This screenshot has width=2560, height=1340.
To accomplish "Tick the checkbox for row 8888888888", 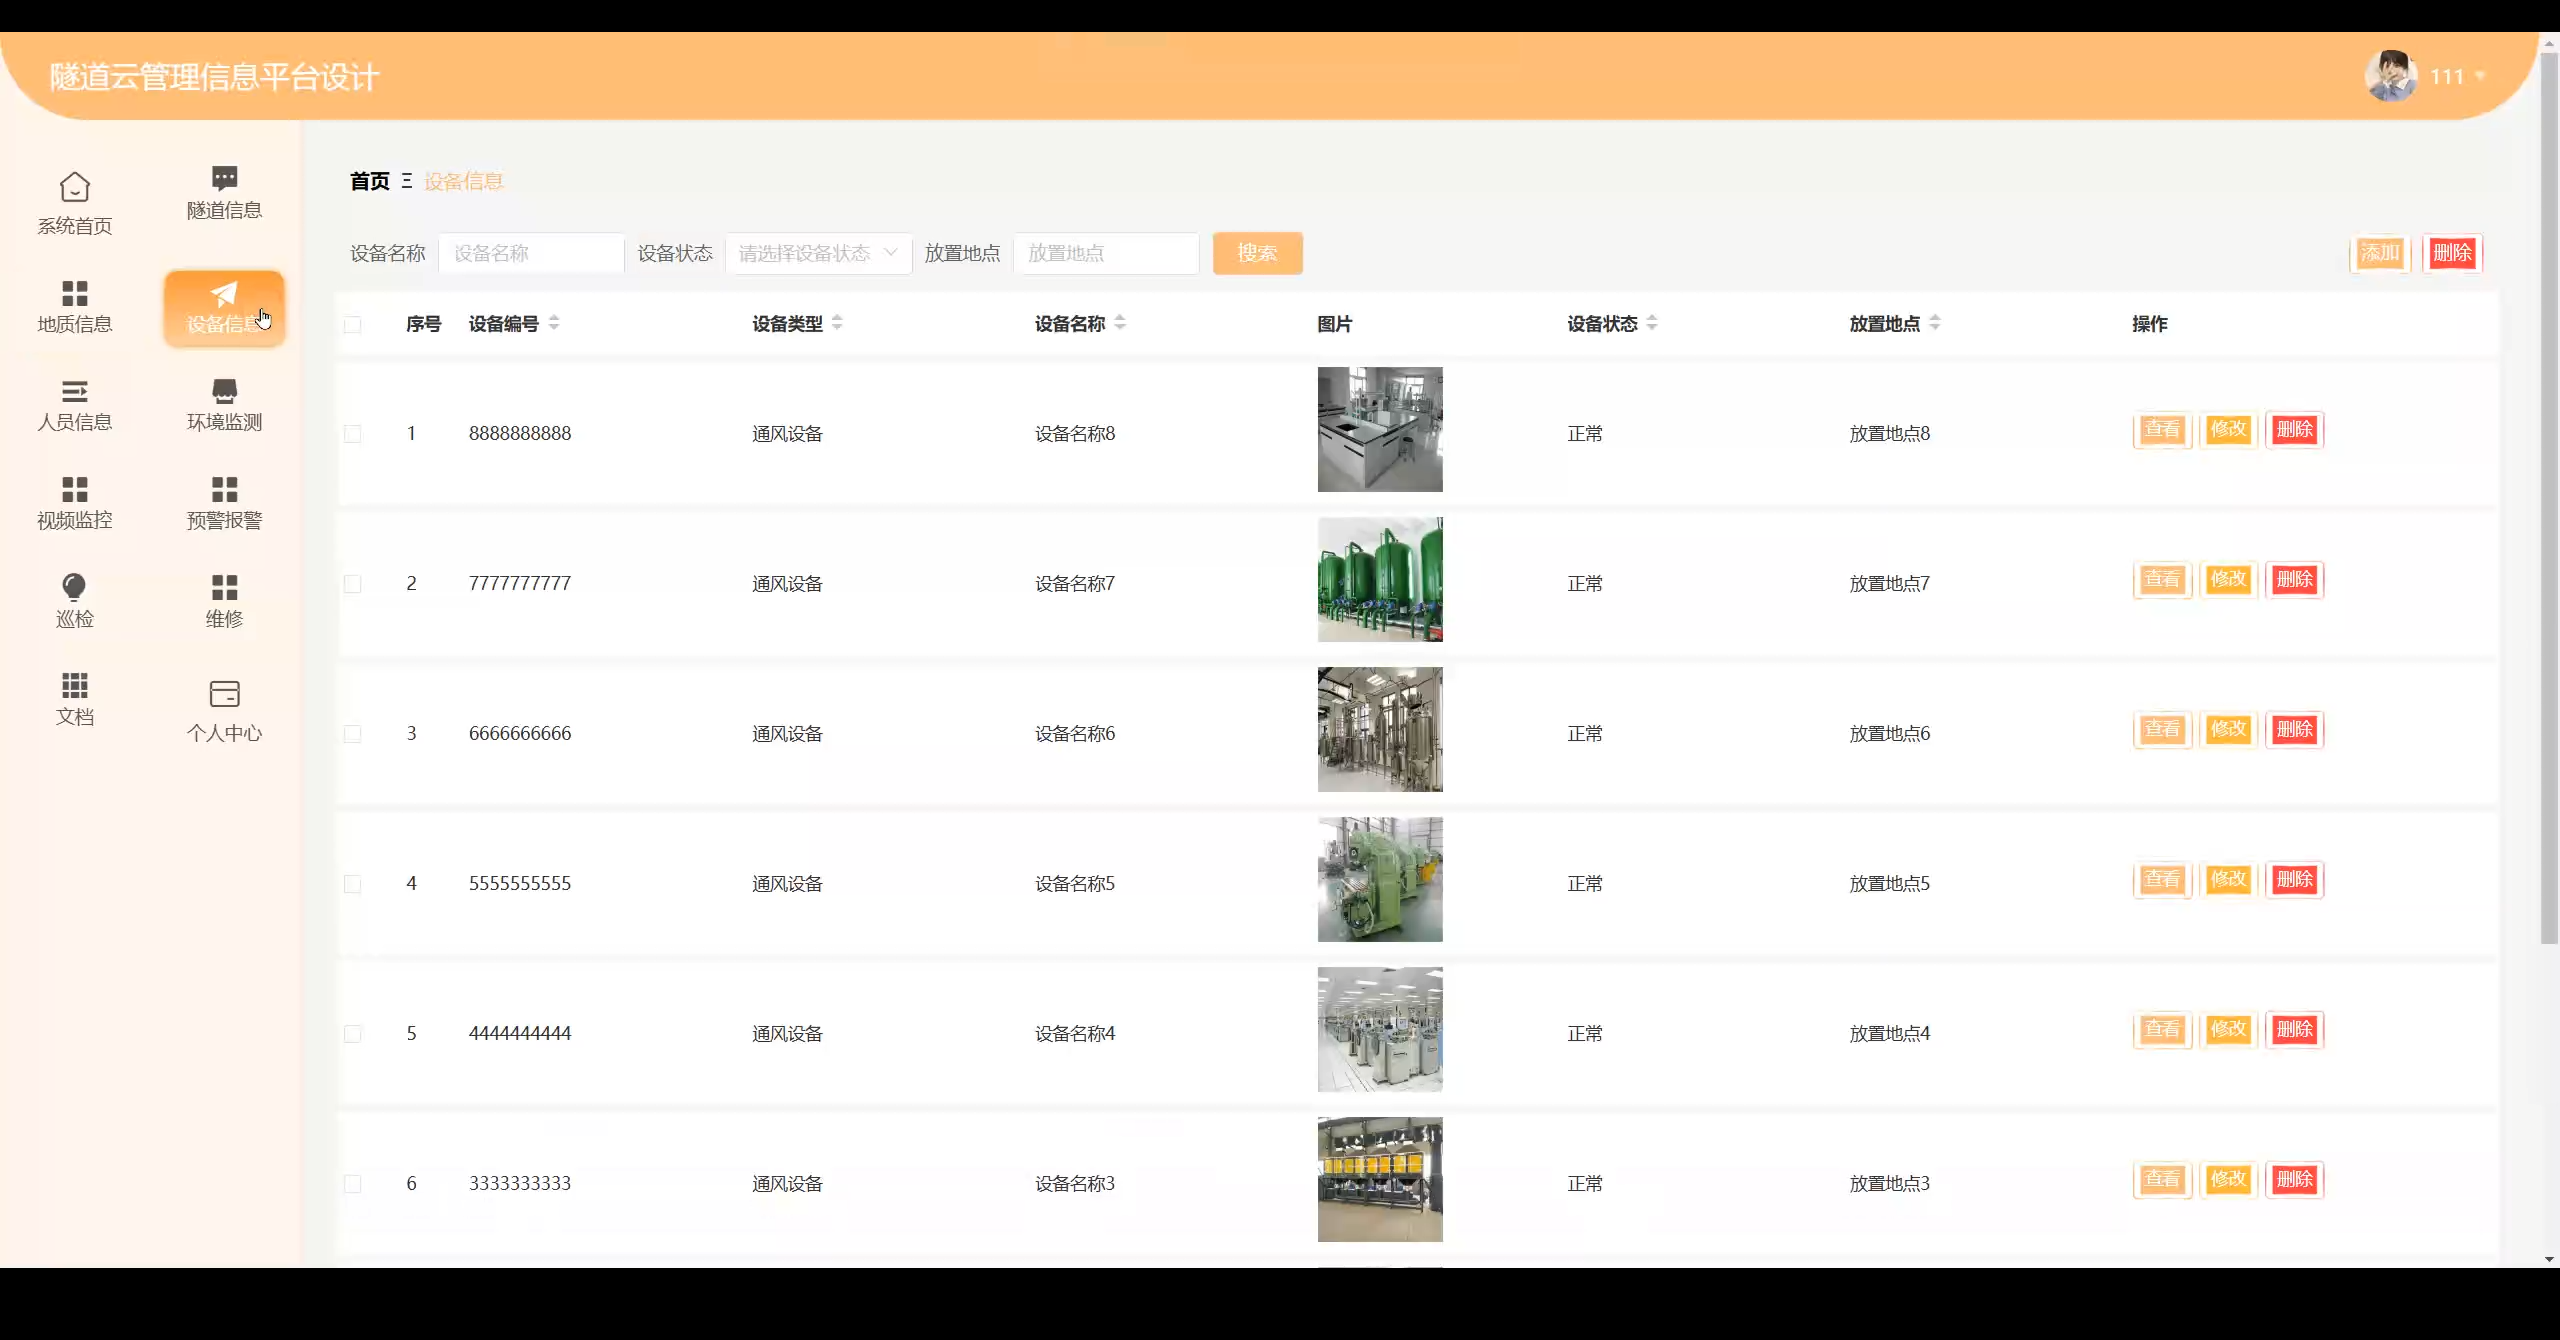I will pos(352,434).
